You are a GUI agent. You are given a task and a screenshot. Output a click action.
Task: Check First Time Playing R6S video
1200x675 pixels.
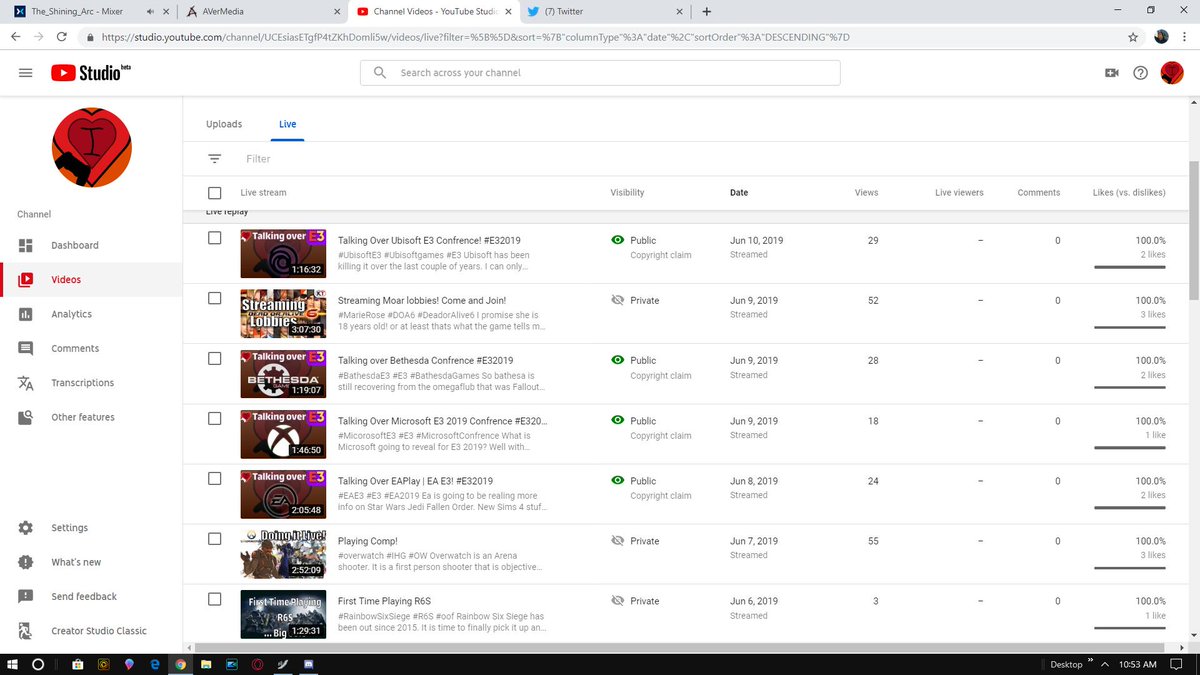click(215, 599)
